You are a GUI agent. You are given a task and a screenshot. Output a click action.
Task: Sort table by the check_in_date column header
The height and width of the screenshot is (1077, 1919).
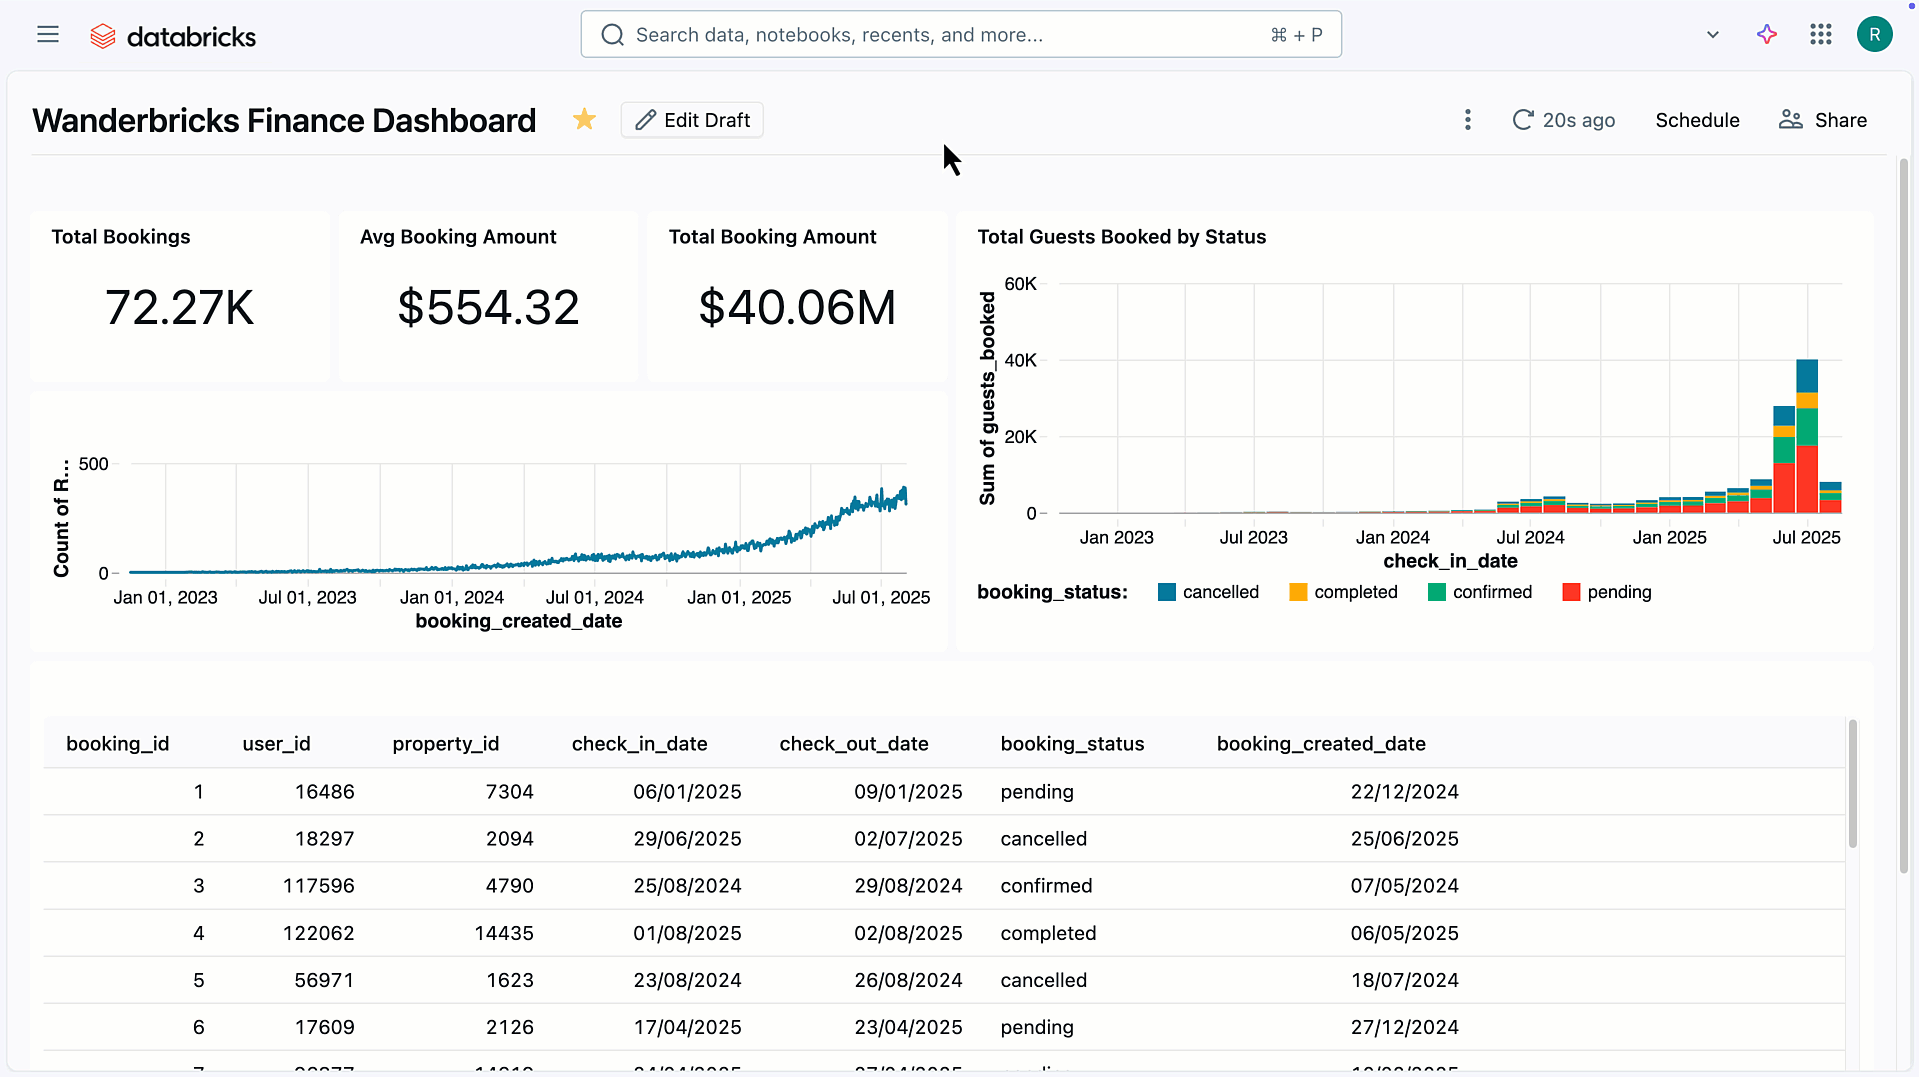(639, 743)
